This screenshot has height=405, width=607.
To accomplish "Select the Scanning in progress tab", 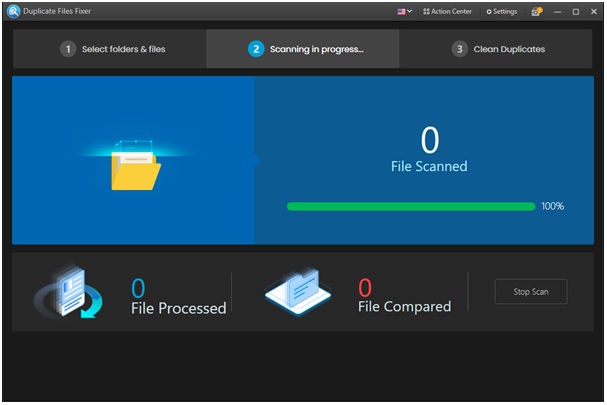I will tap(303, 49).
